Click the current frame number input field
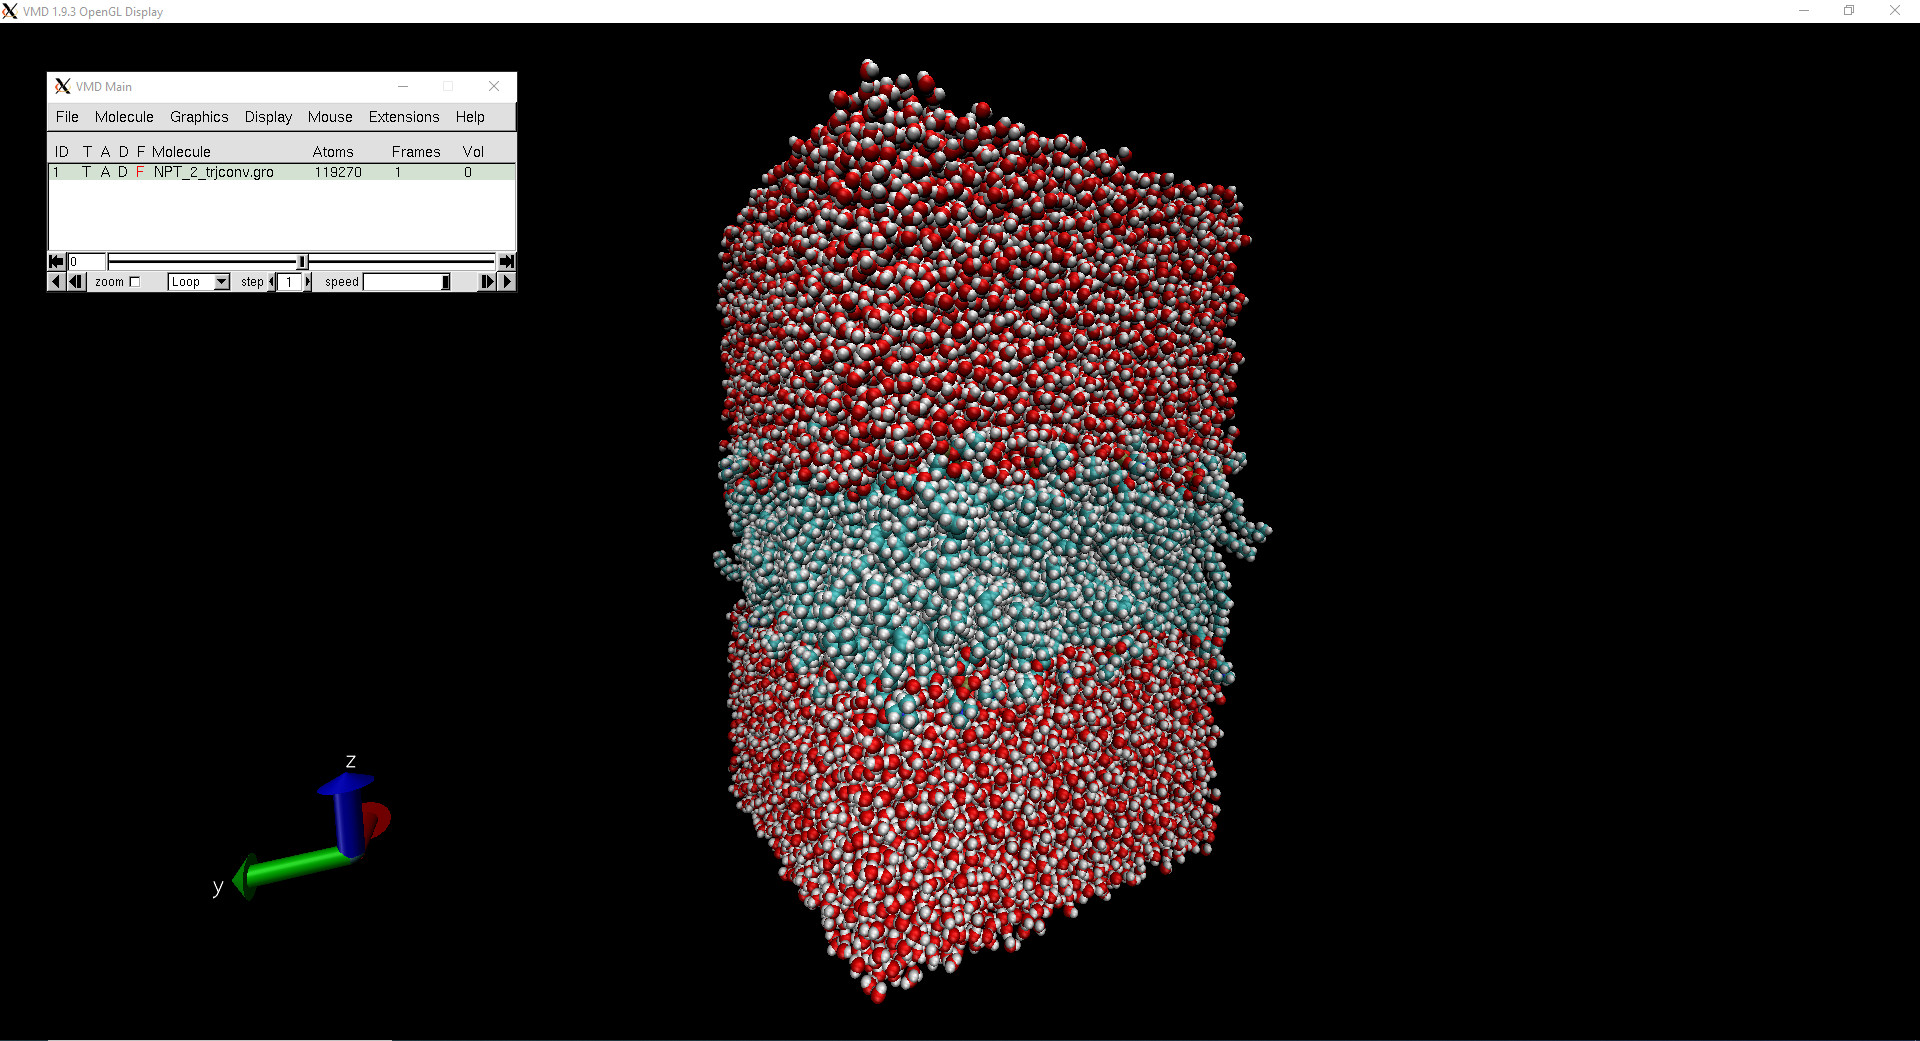This screenshot has width=1920, height=1041. (86, 262)
